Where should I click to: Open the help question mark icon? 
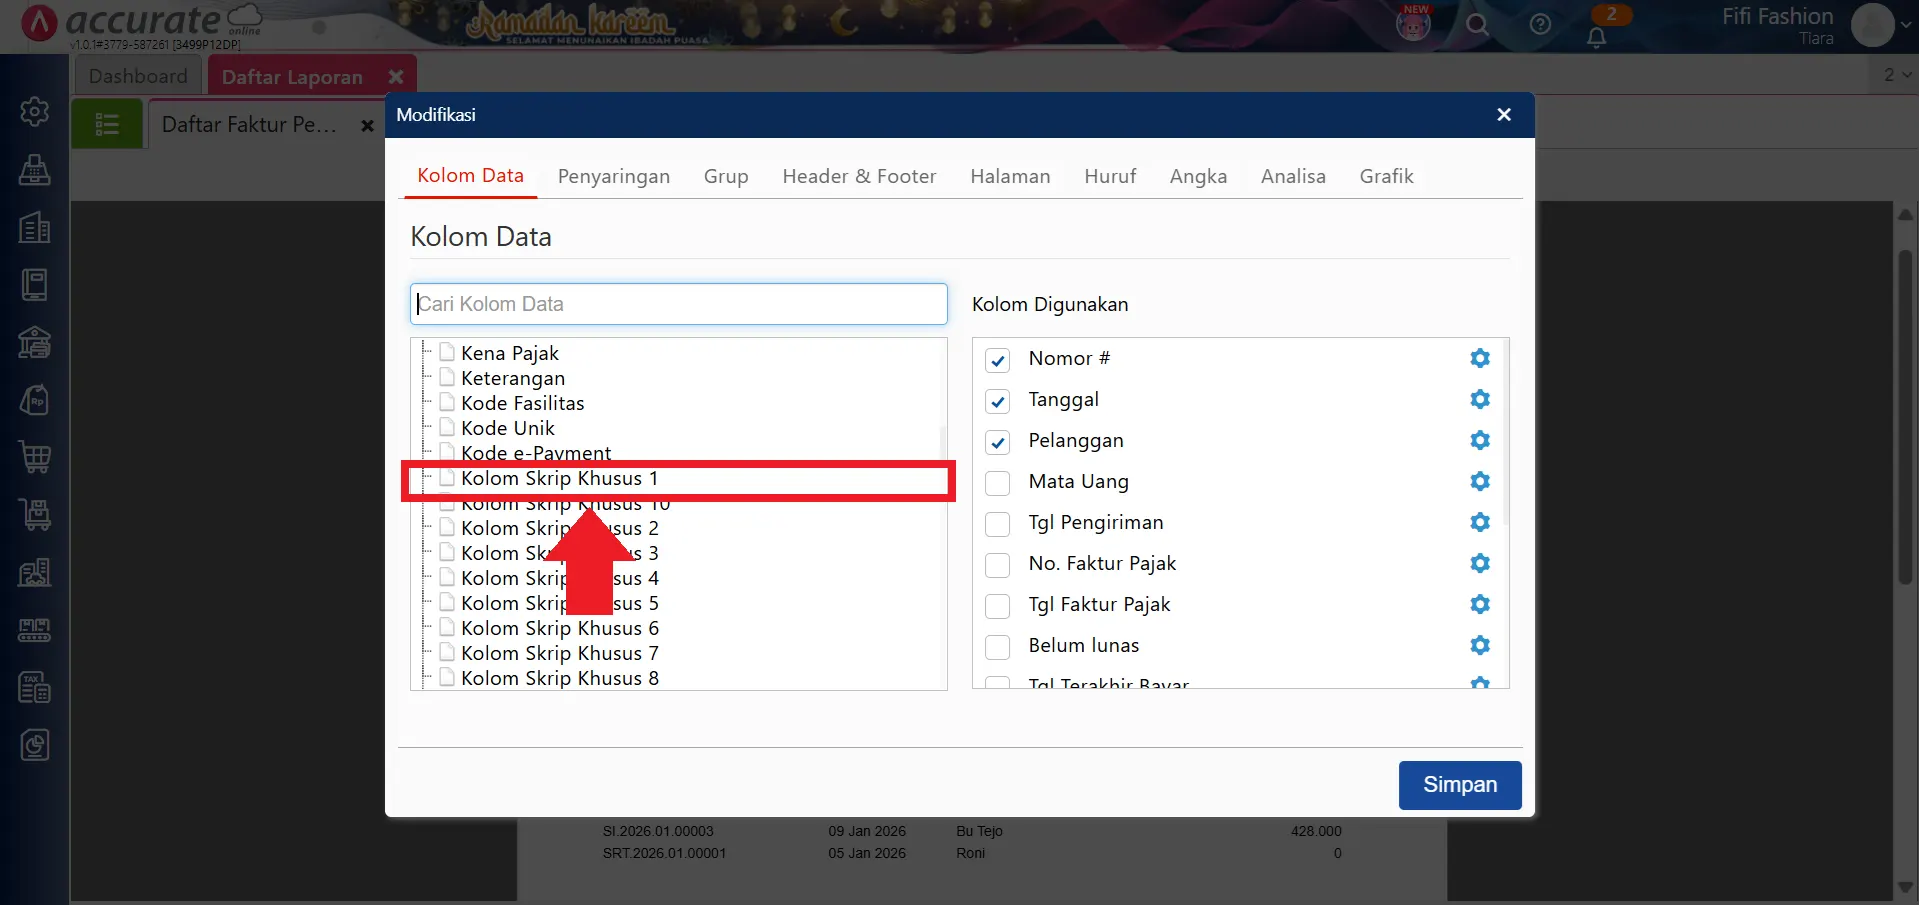pos(1540,25)
